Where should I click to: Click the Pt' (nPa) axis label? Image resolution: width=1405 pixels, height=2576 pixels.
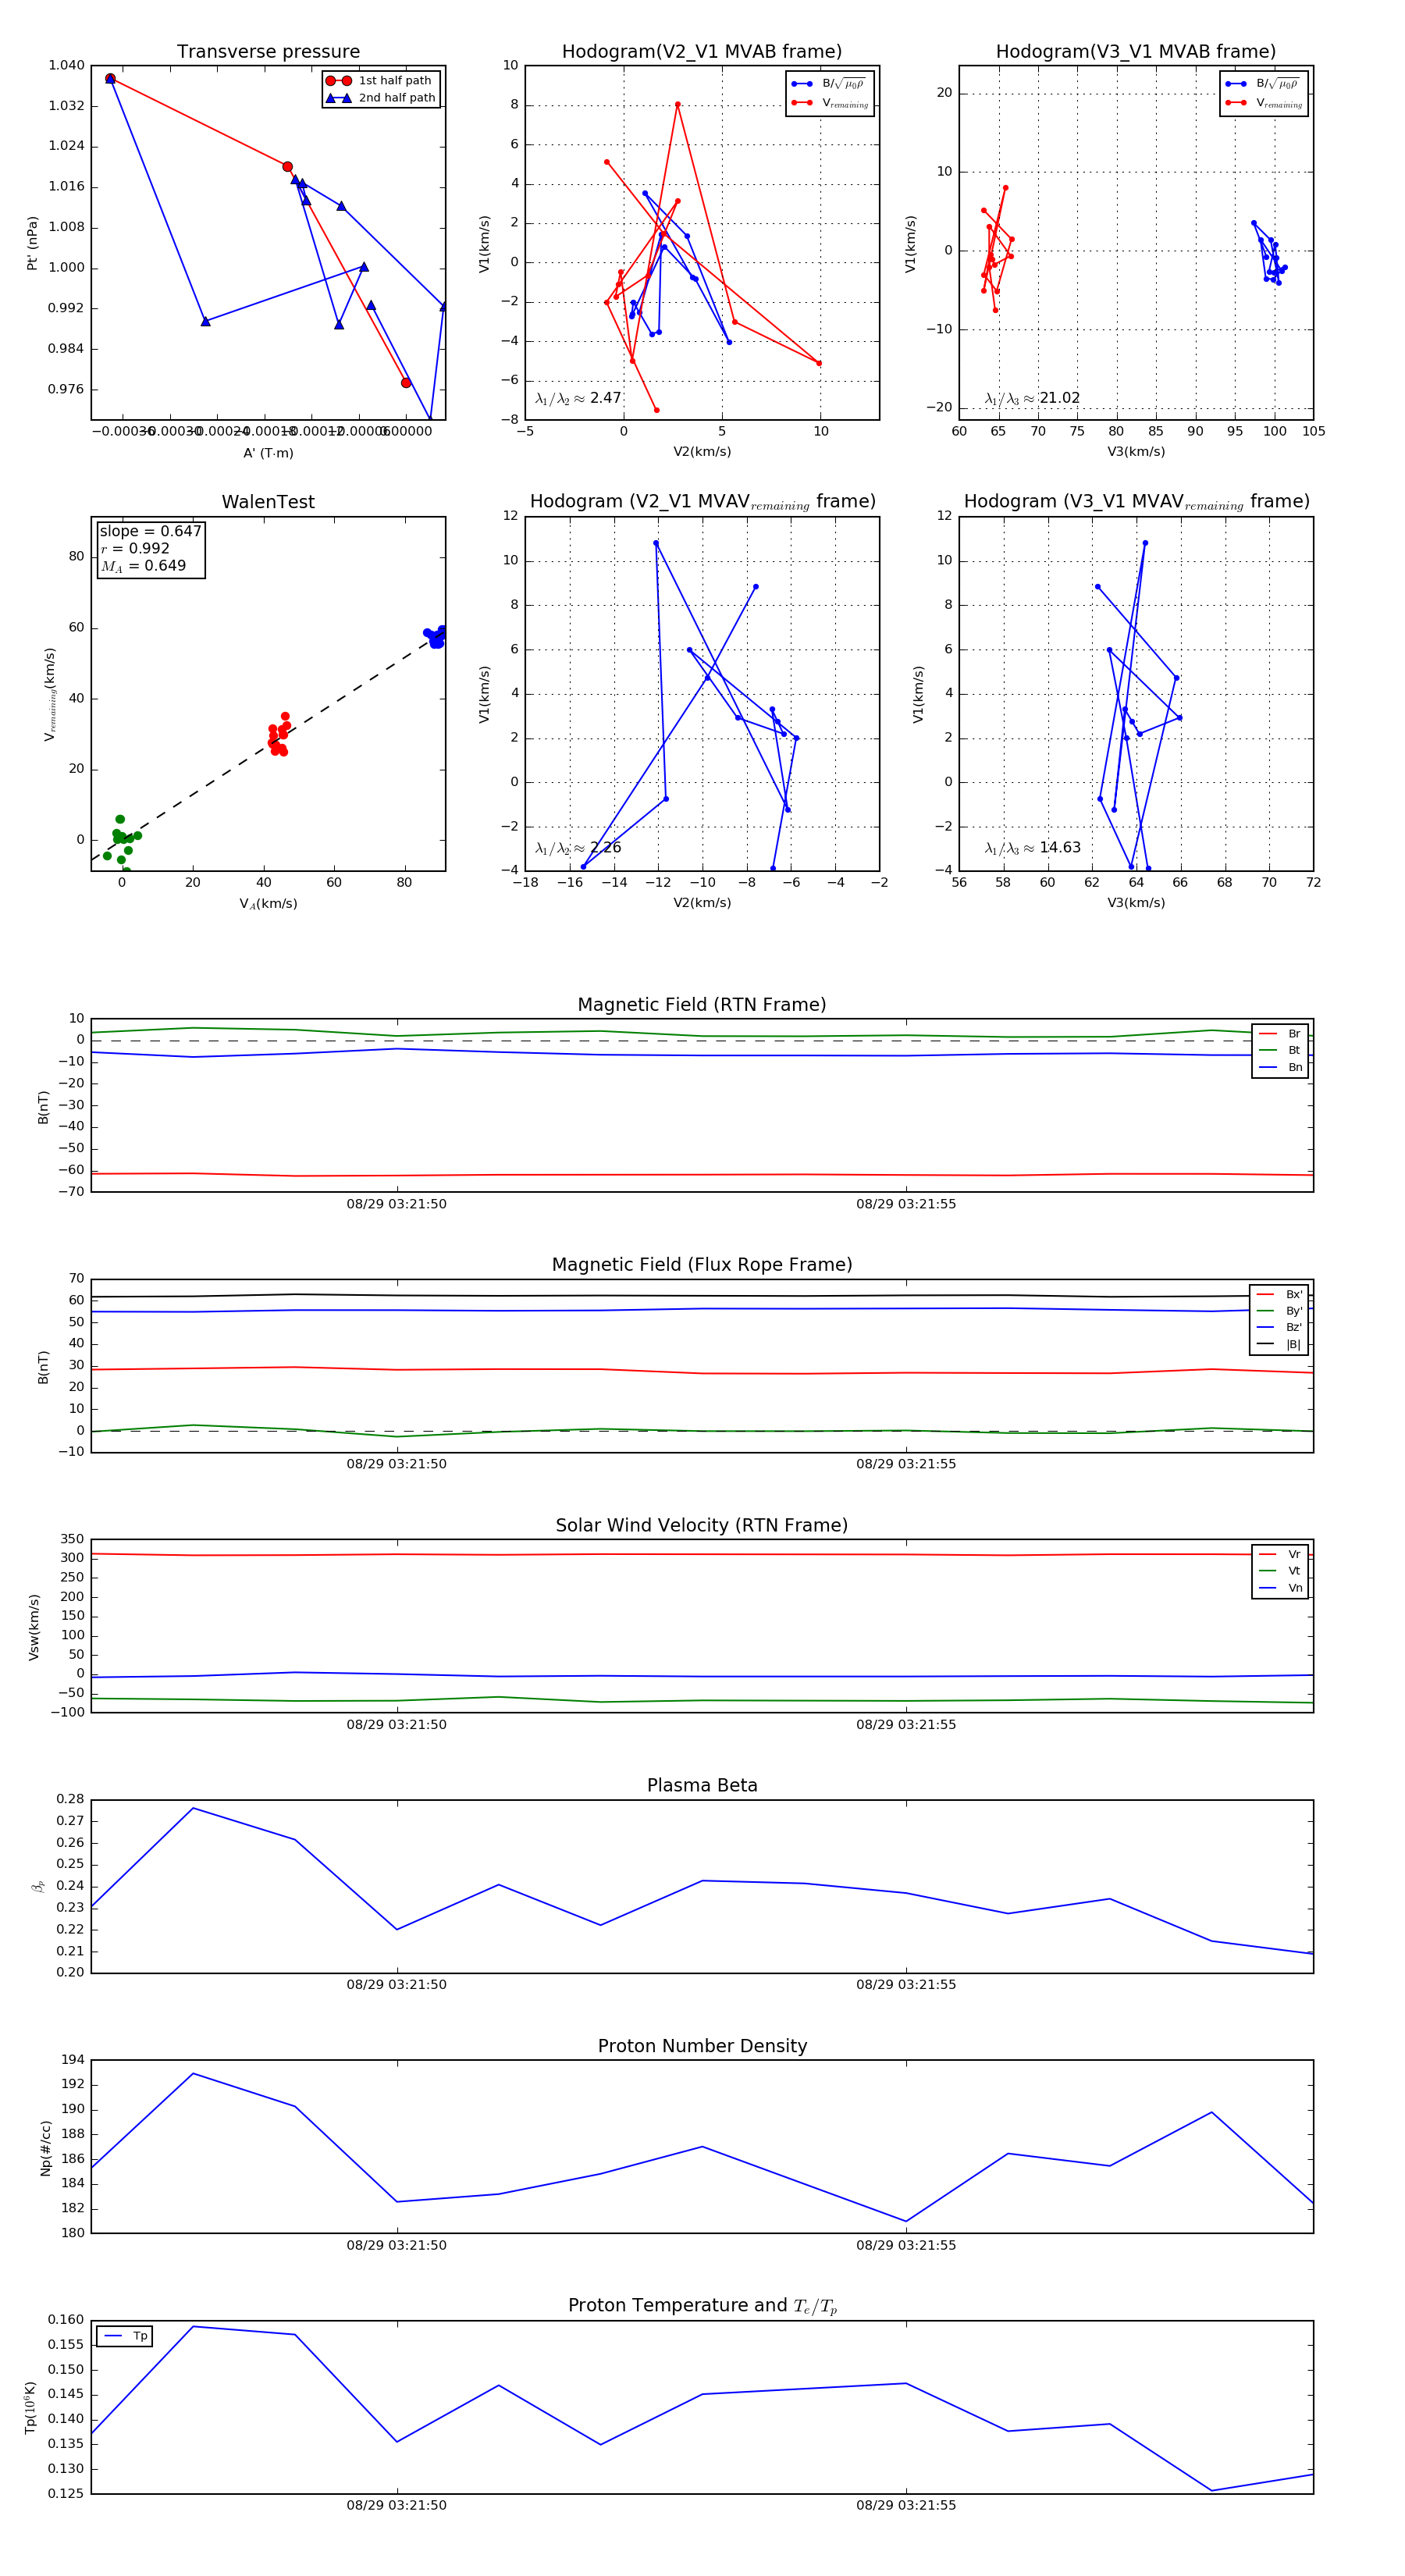(32, 243)
